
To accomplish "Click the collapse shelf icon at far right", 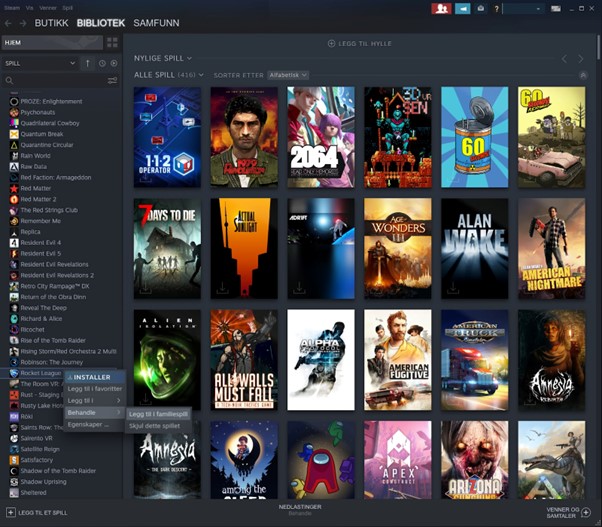I will tap(583, 75).
